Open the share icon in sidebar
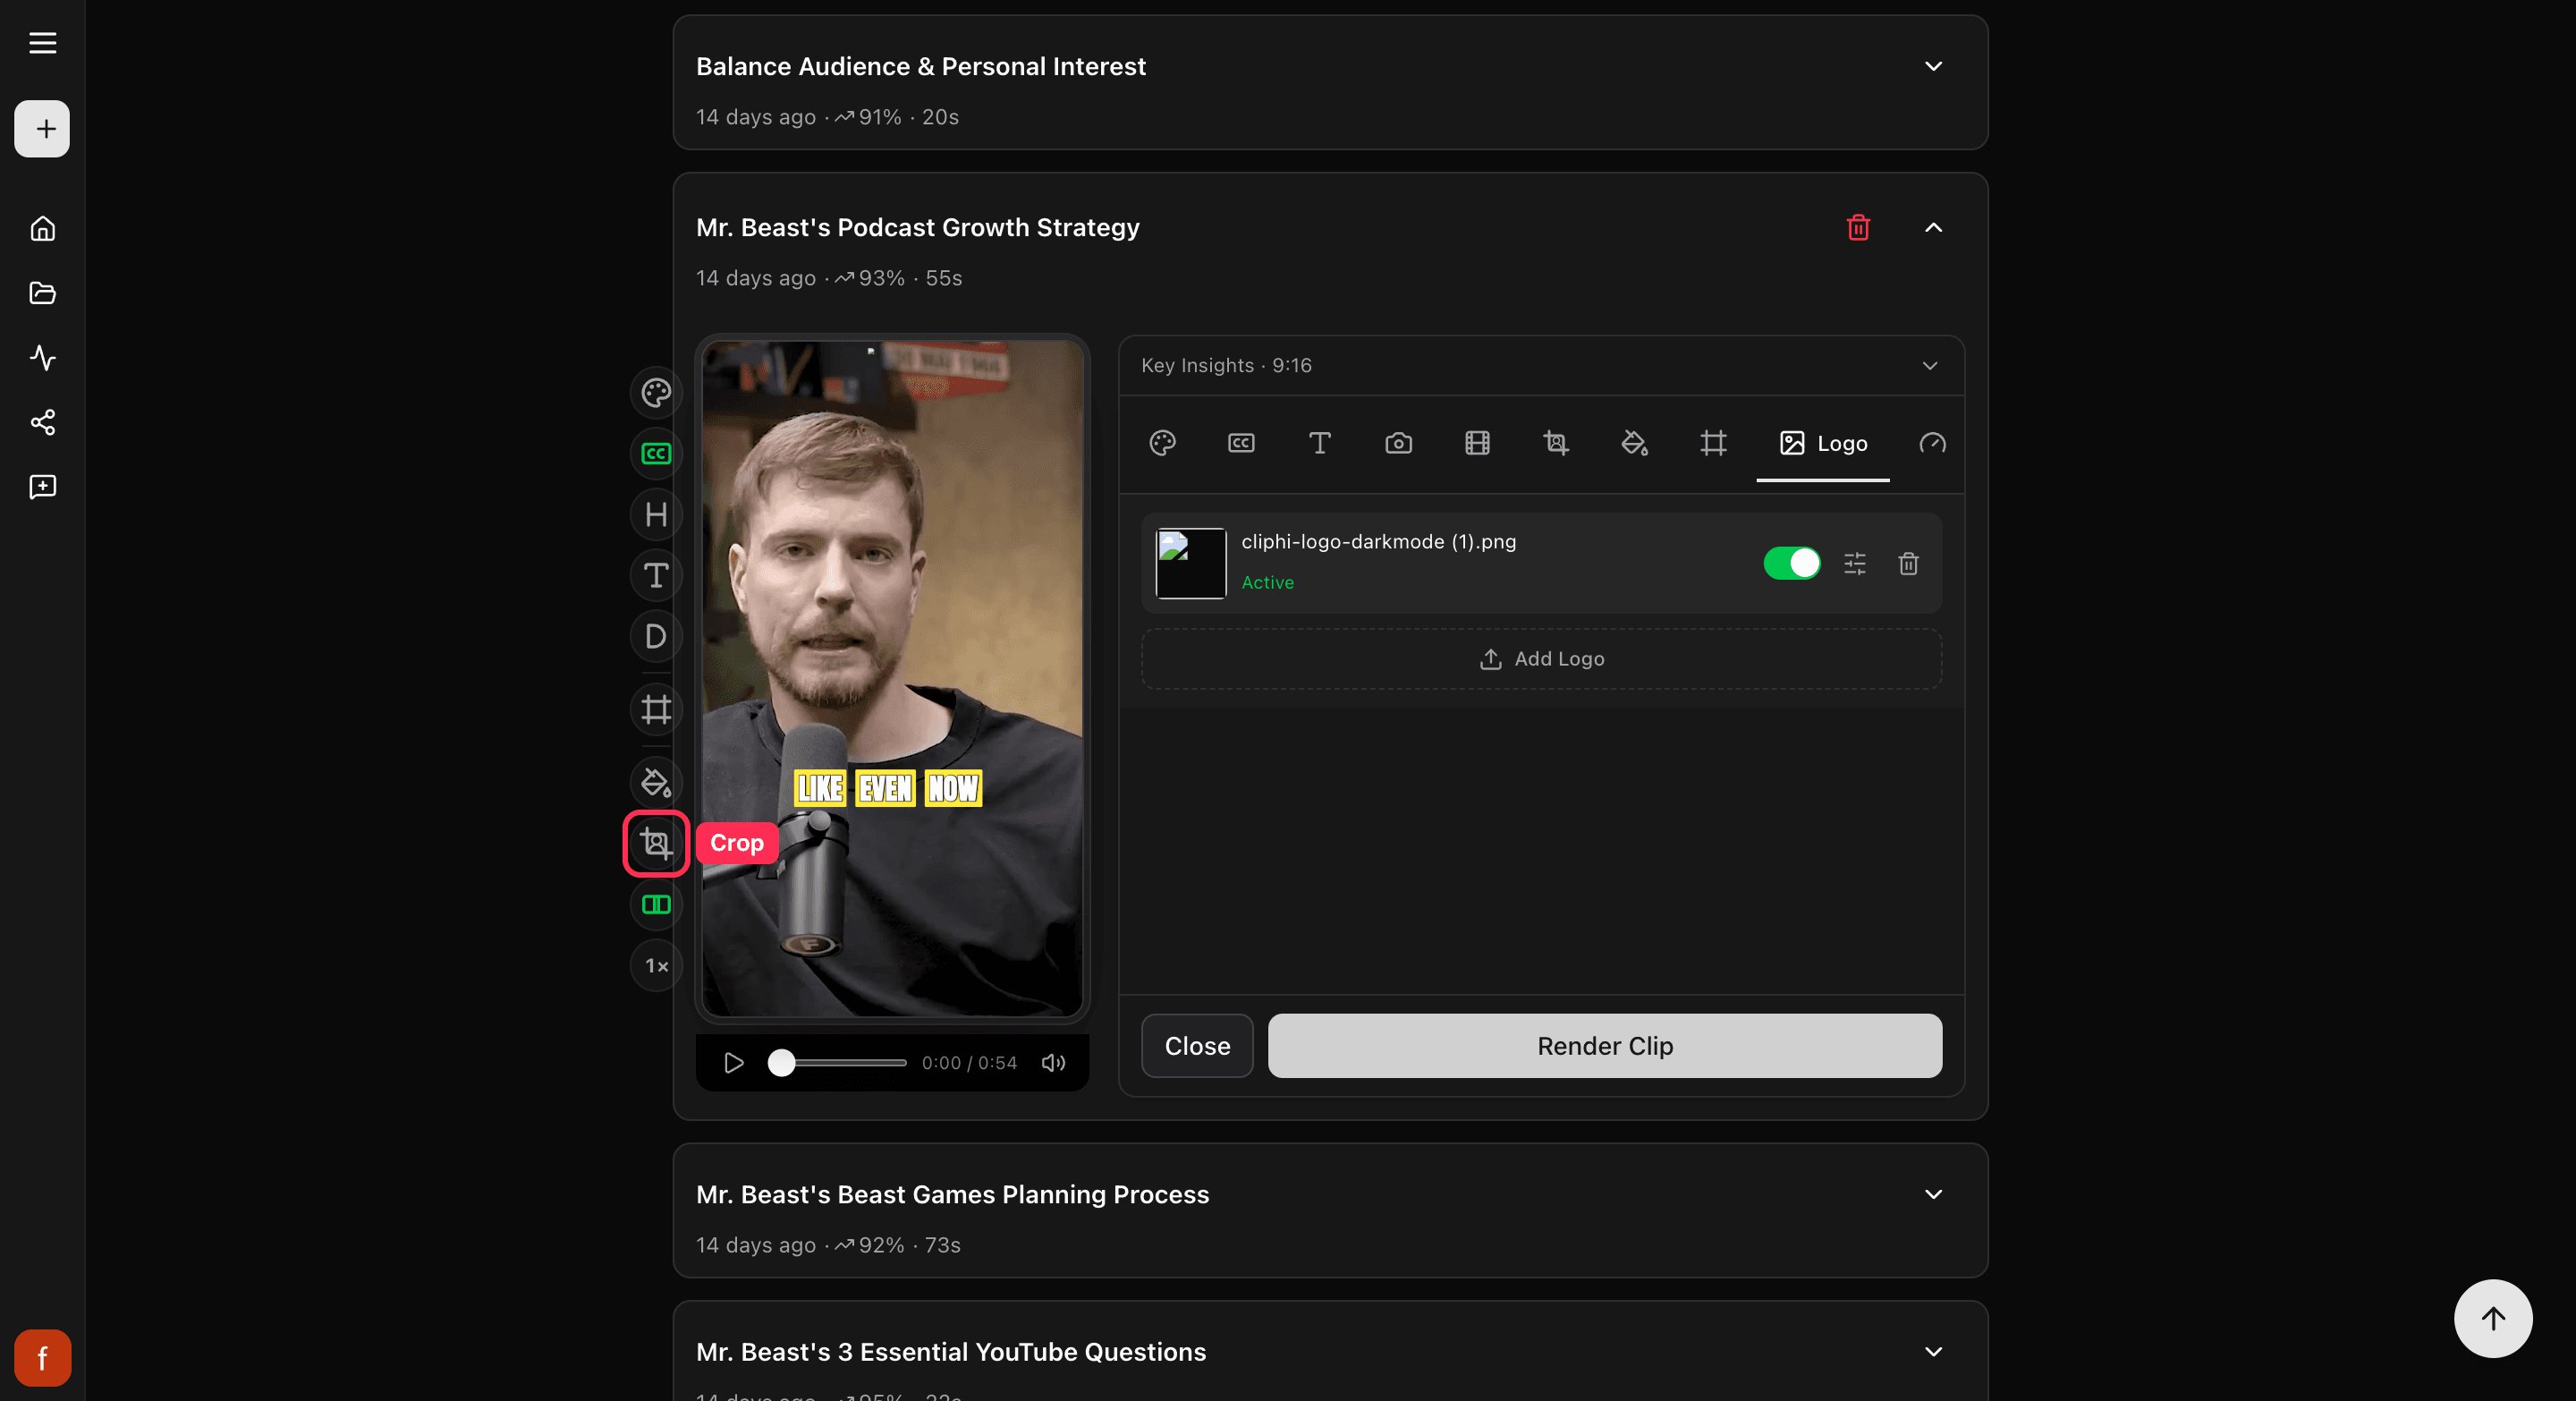The height and width of the screenshot is (1401, 2576). [42, 422]
